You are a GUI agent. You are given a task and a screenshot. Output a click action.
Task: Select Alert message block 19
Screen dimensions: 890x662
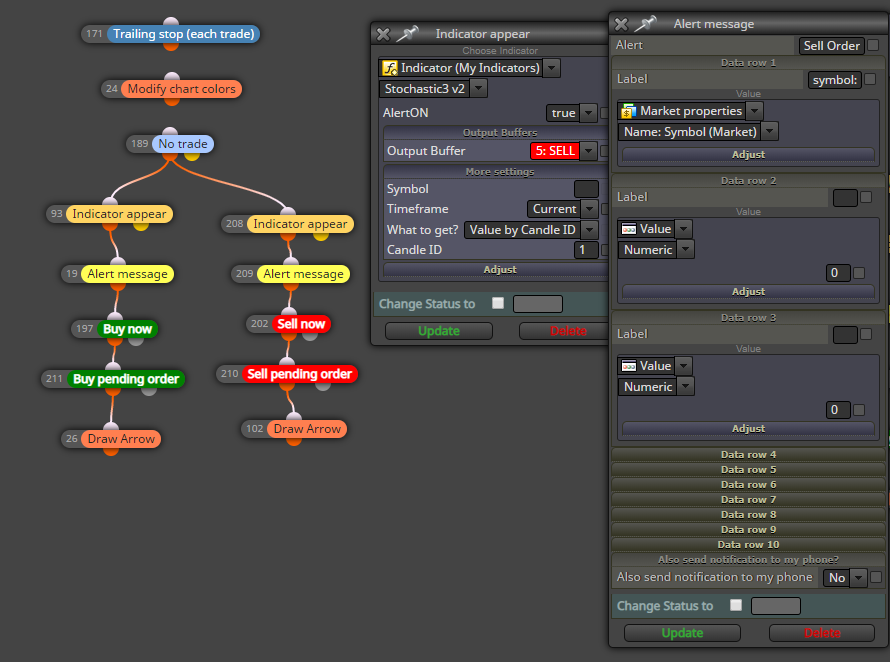127,274
